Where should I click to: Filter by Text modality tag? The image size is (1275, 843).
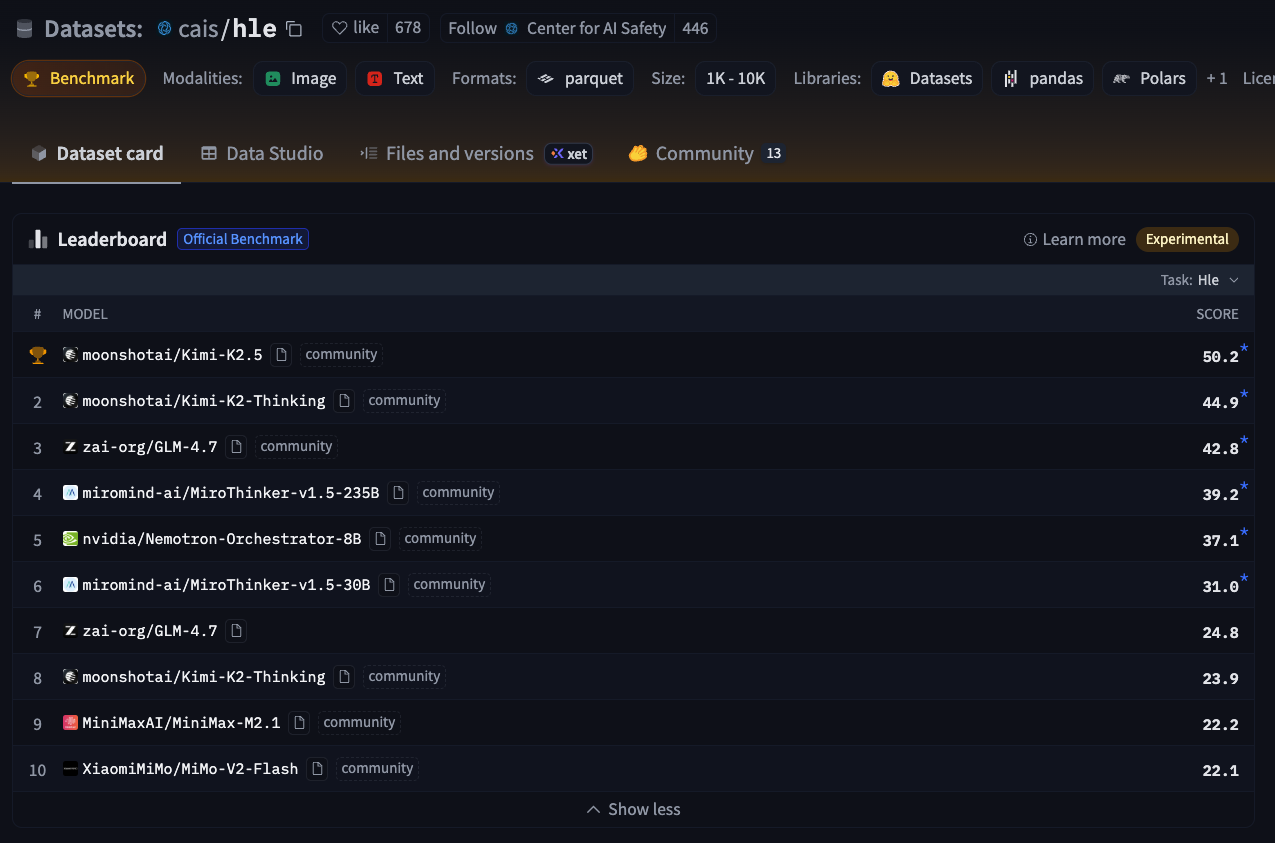click(x=395, y=78)
